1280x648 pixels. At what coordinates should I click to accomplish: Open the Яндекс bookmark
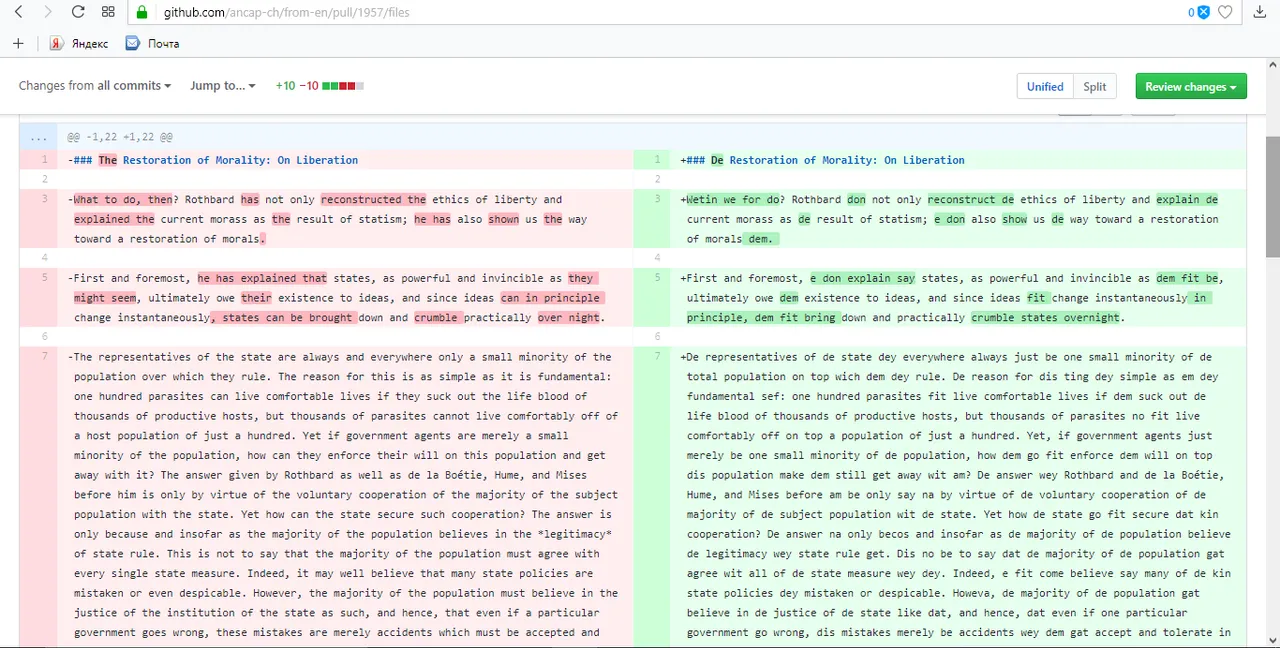(79, 43)
